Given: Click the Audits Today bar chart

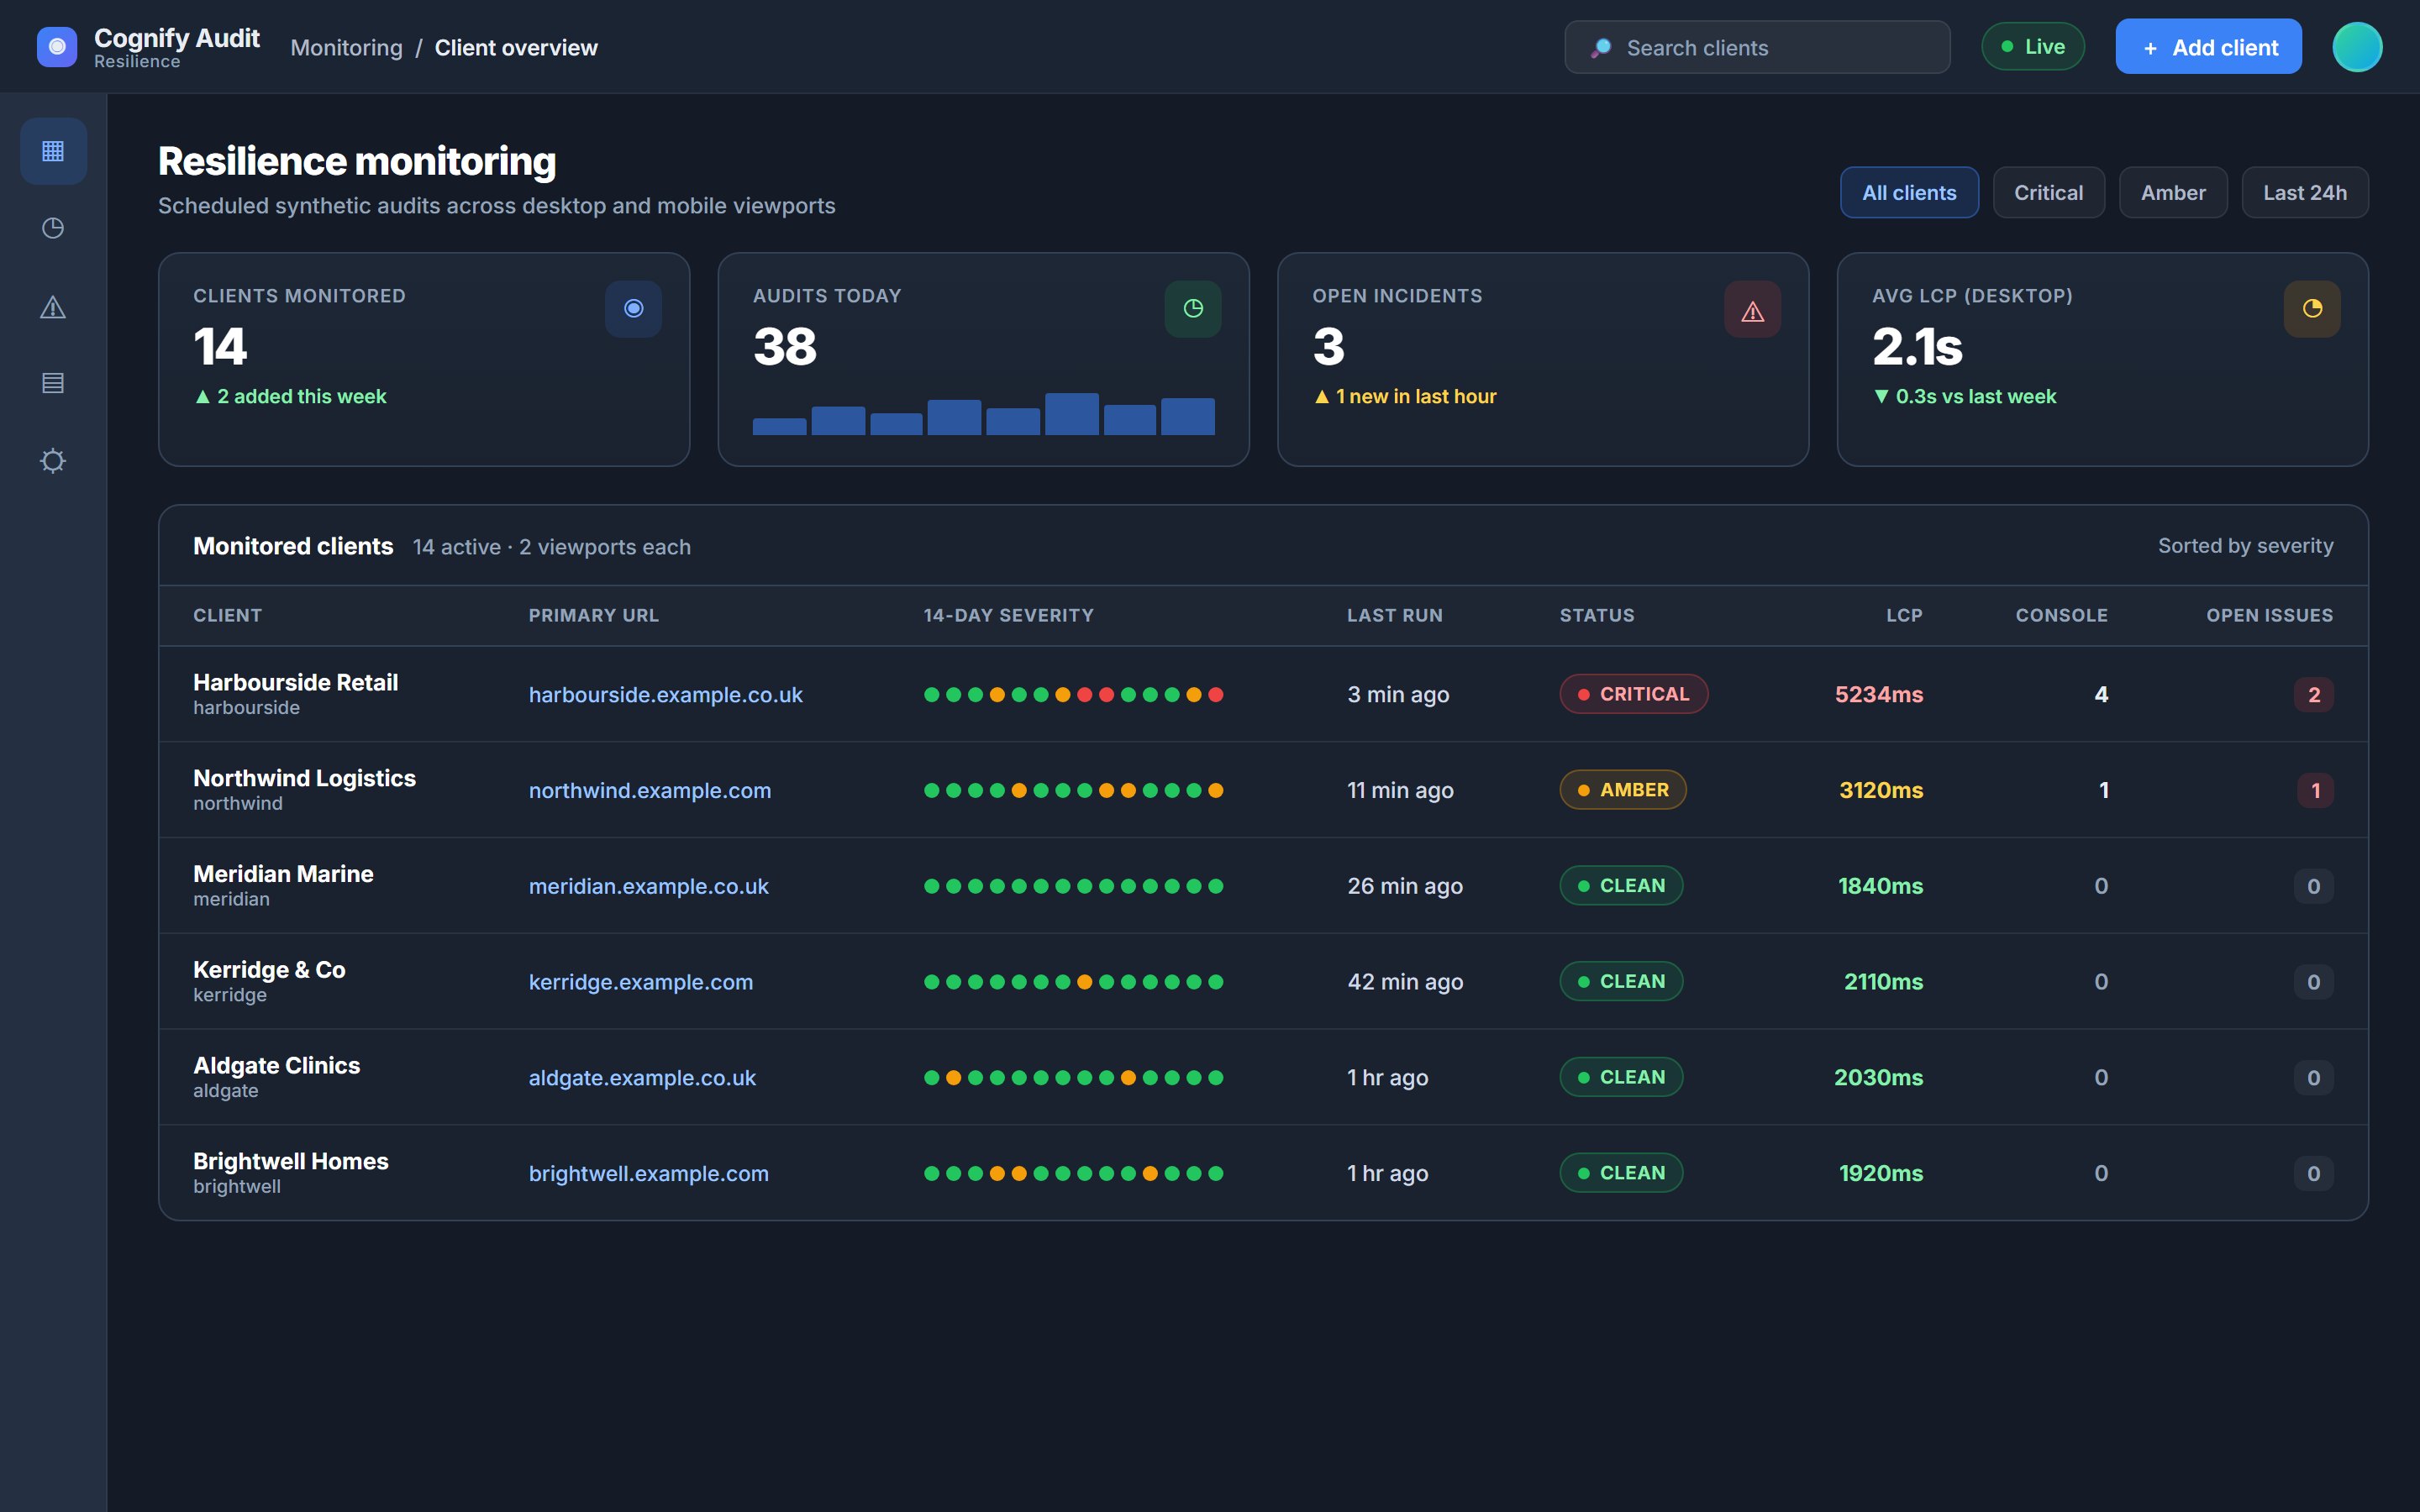Looking at the screenshot, I should 983,414.
